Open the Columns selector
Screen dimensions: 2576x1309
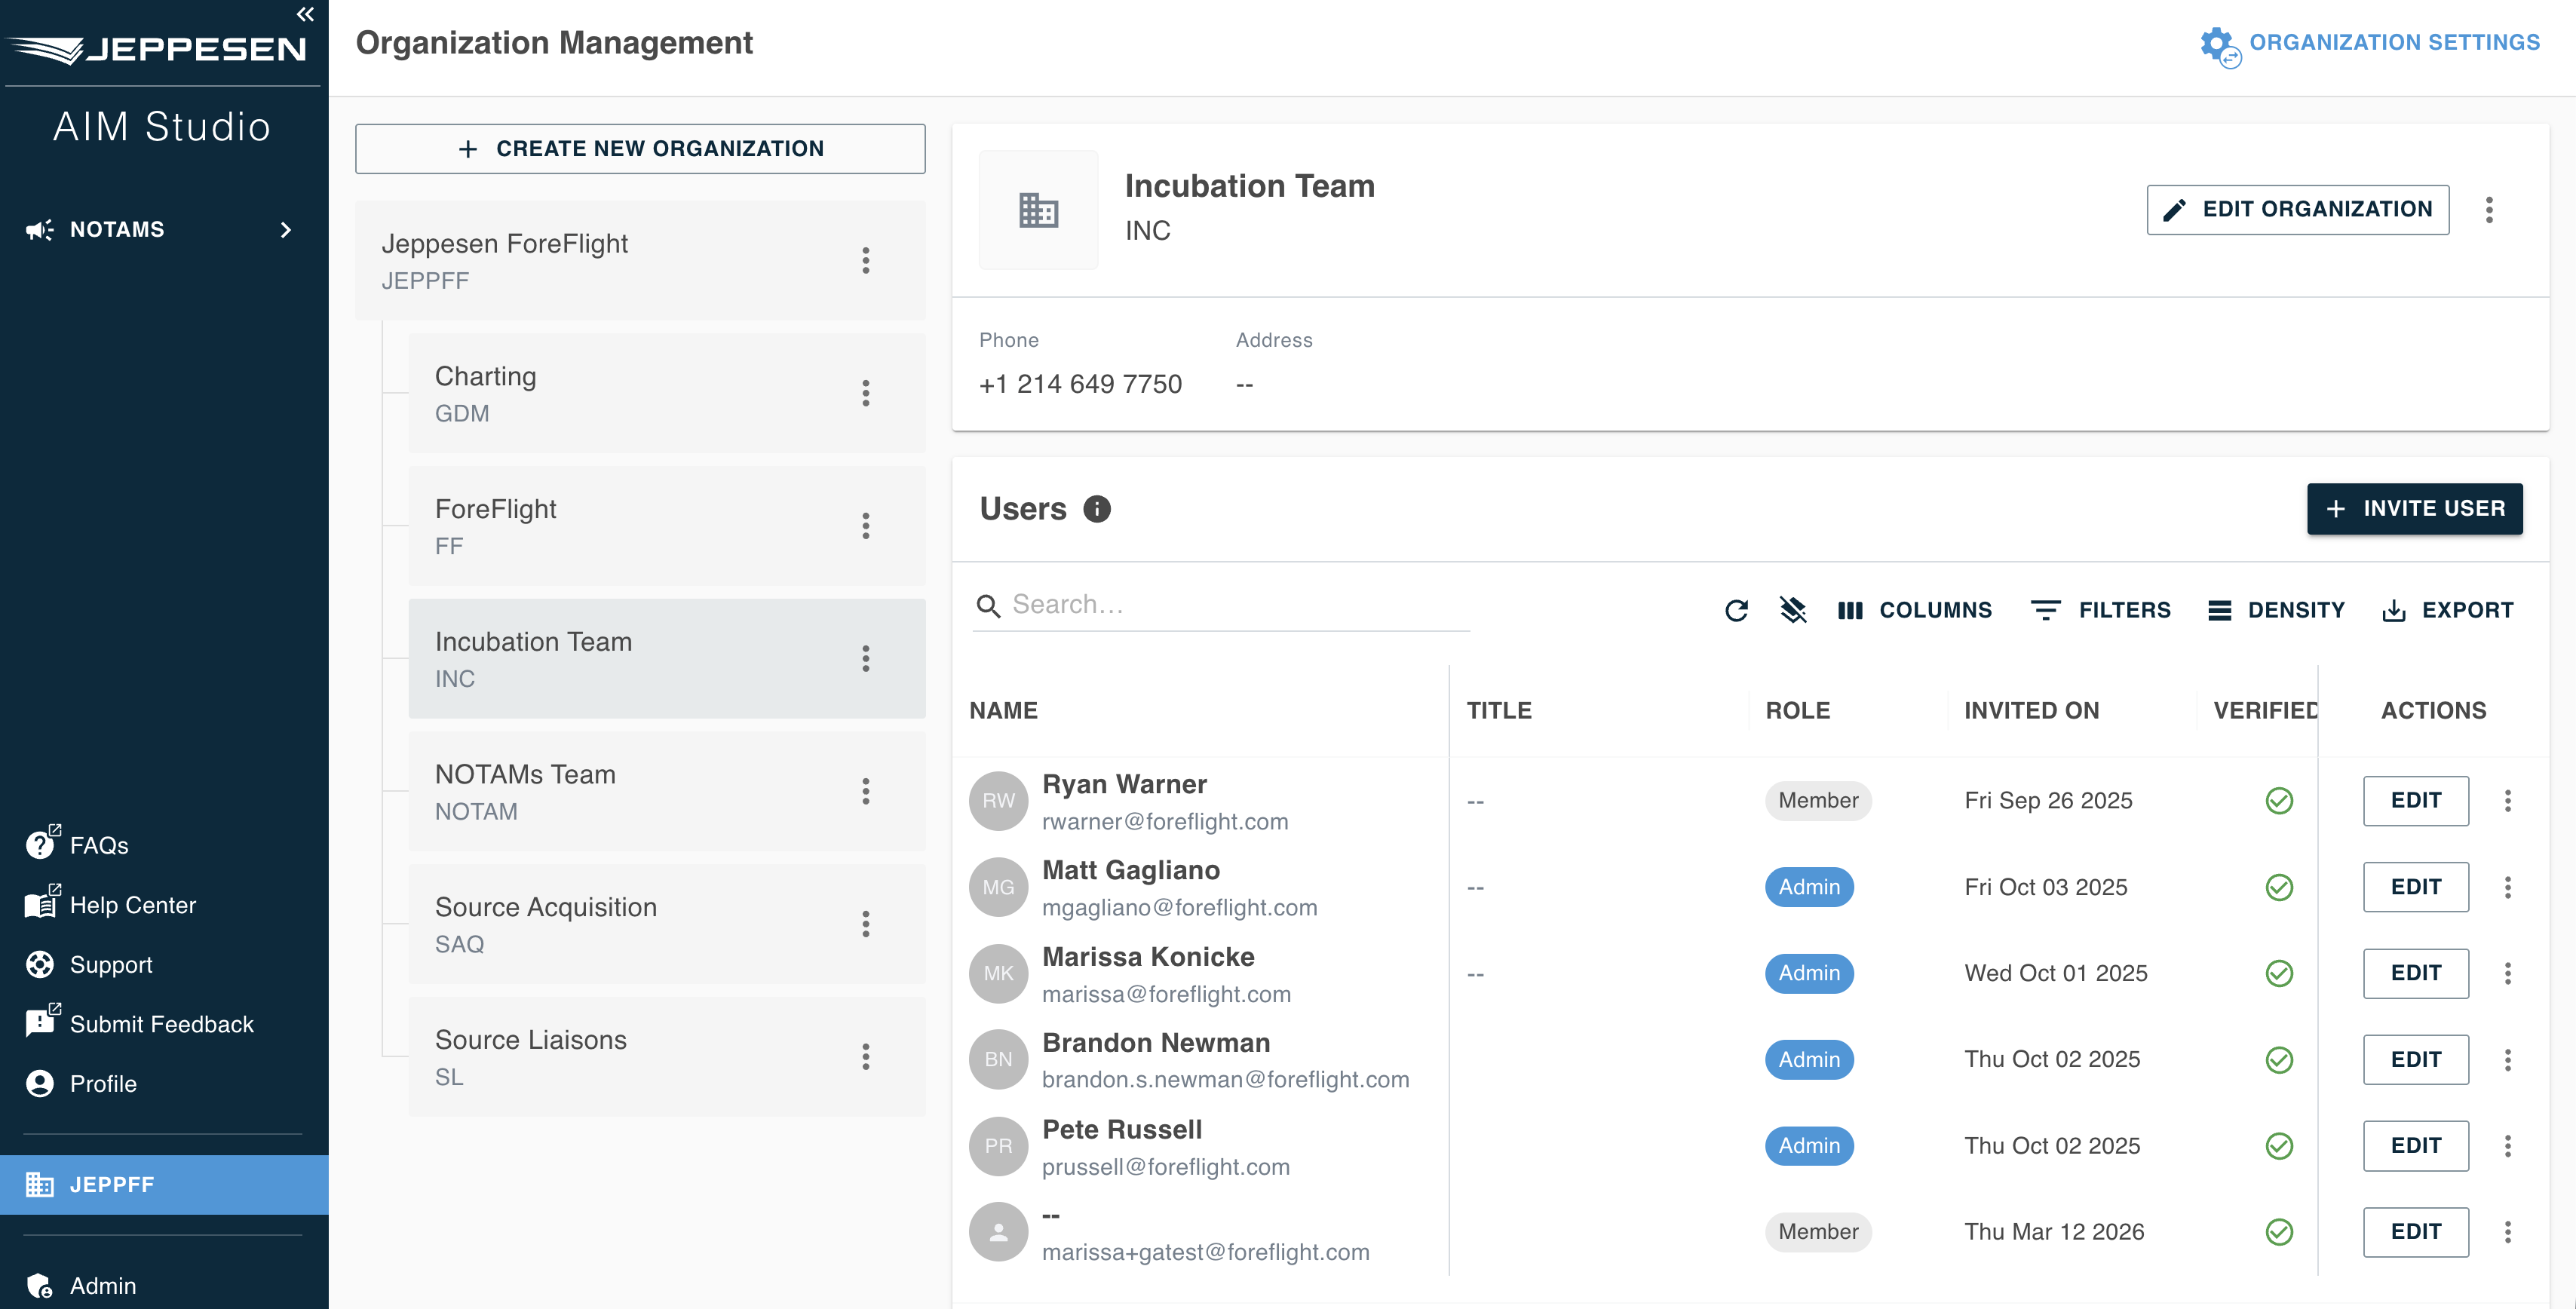1915,611
